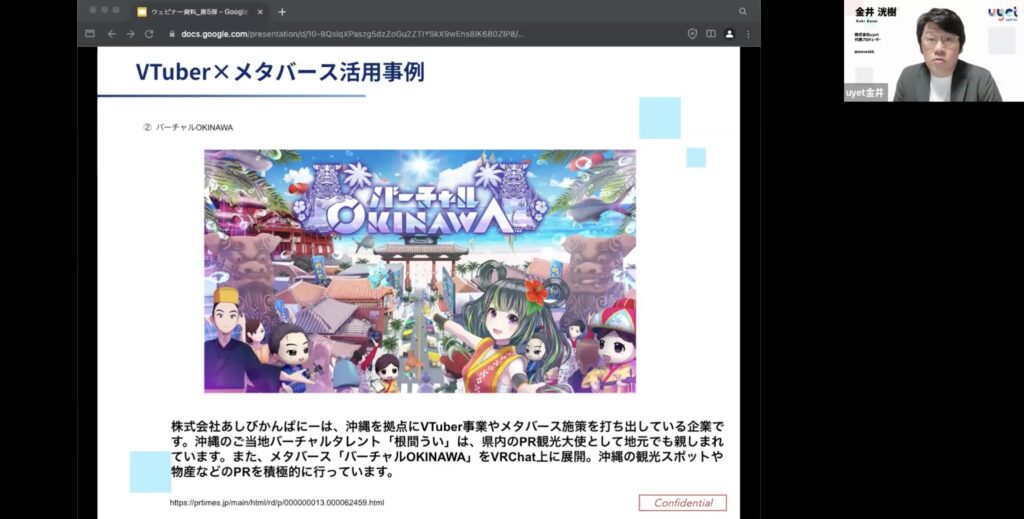Click the browser forward arrow
The width and height of the screenshot is (1024, 519).
pos(131,34)
